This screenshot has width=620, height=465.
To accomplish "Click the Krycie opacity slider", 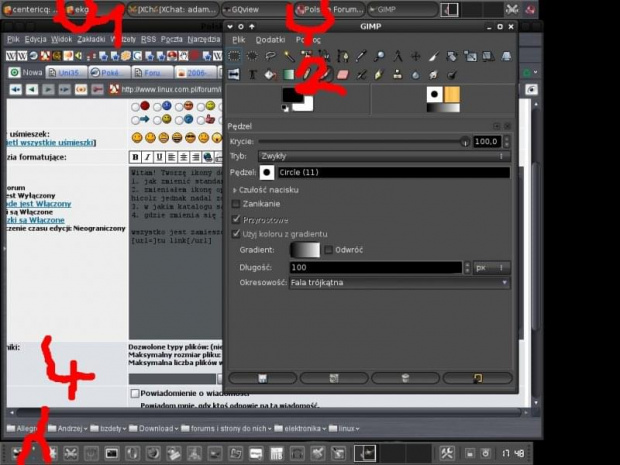I will coord(364,142).
